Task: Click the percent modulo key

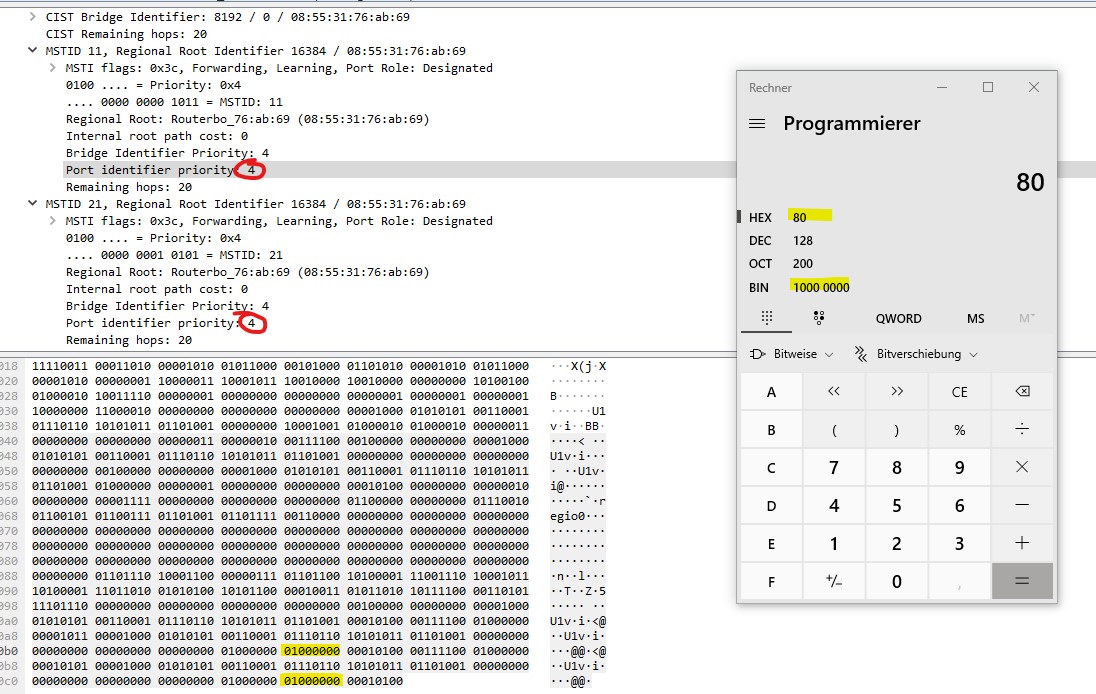Action: point(960,429)
